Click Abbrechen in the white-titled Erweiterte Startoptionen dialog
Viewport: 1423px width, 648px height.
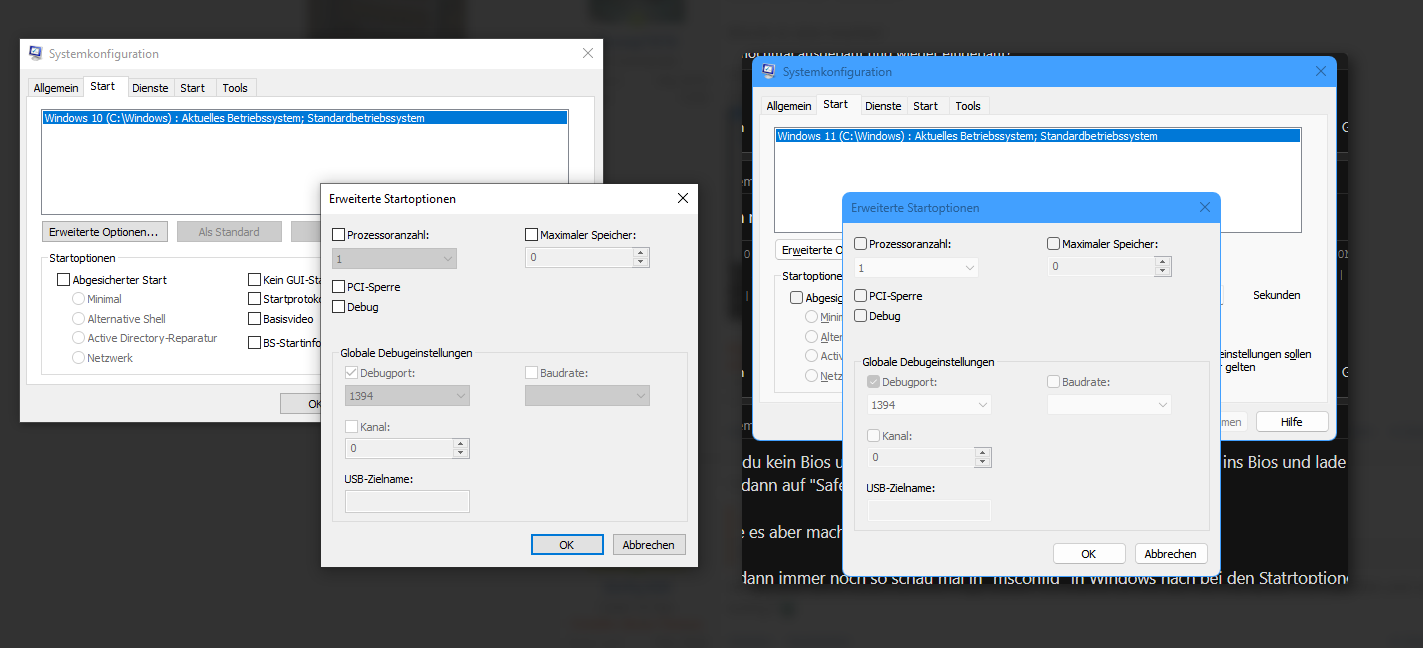click(x=649, y=545)
